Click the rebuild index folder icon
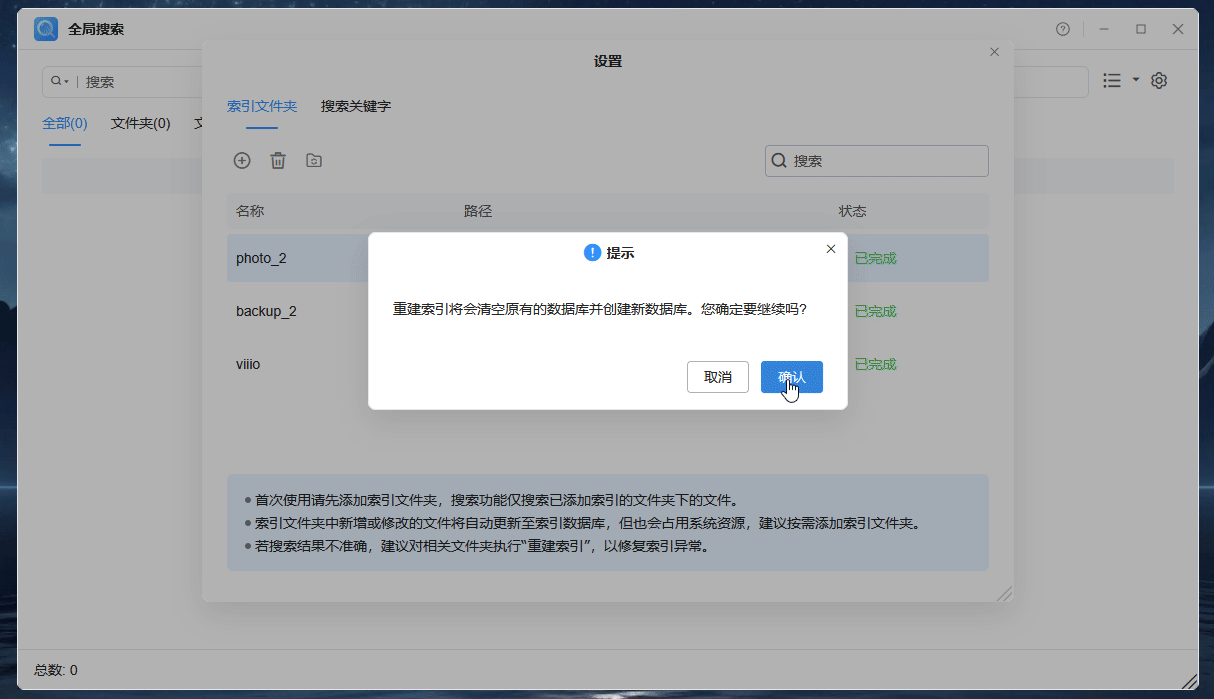 point(314,160)
